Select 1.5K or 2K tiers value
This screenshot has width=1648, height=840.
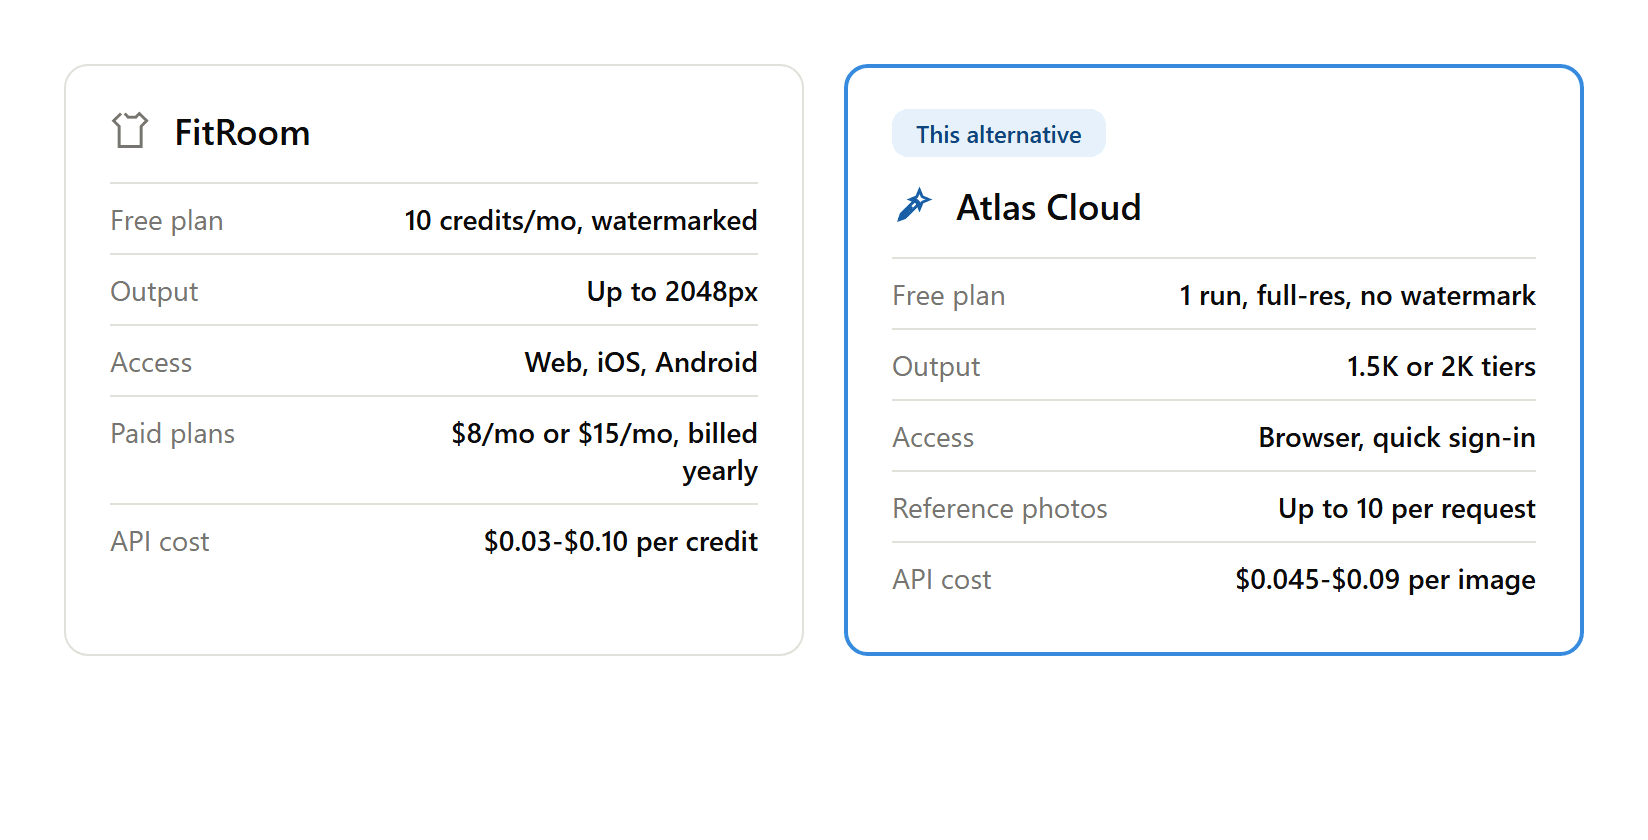click(1441, 366)
